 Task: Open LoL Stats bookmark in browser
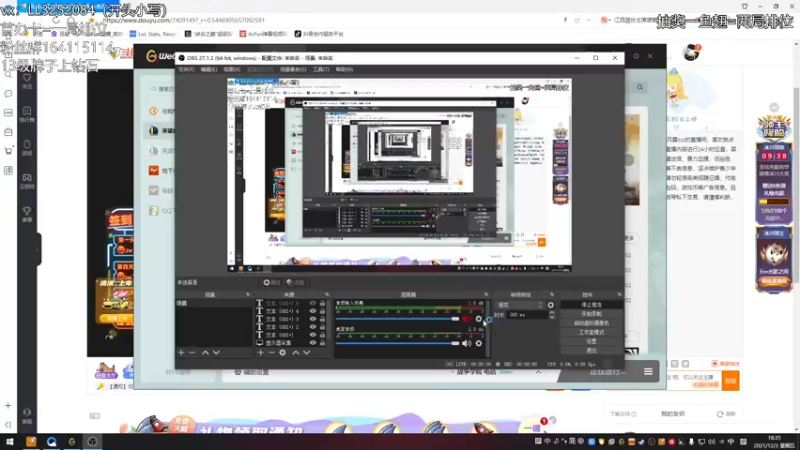(x=152, y=34)
